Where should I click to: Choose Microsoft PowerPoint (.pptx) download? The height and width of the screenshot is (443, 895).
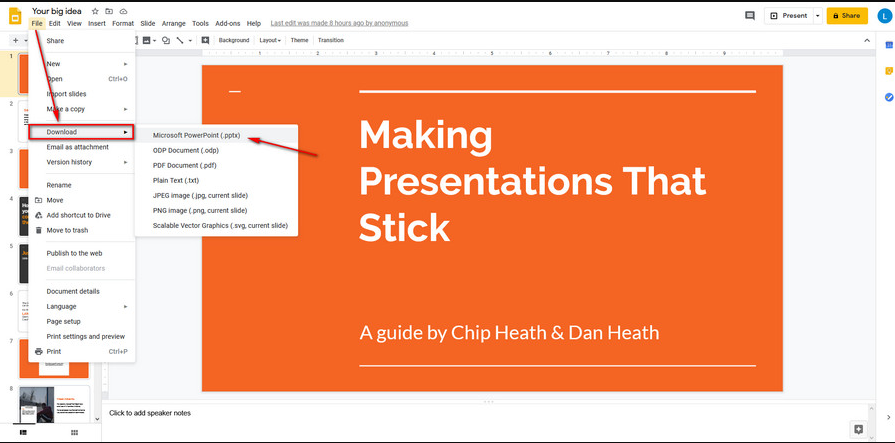coord(196,135)
